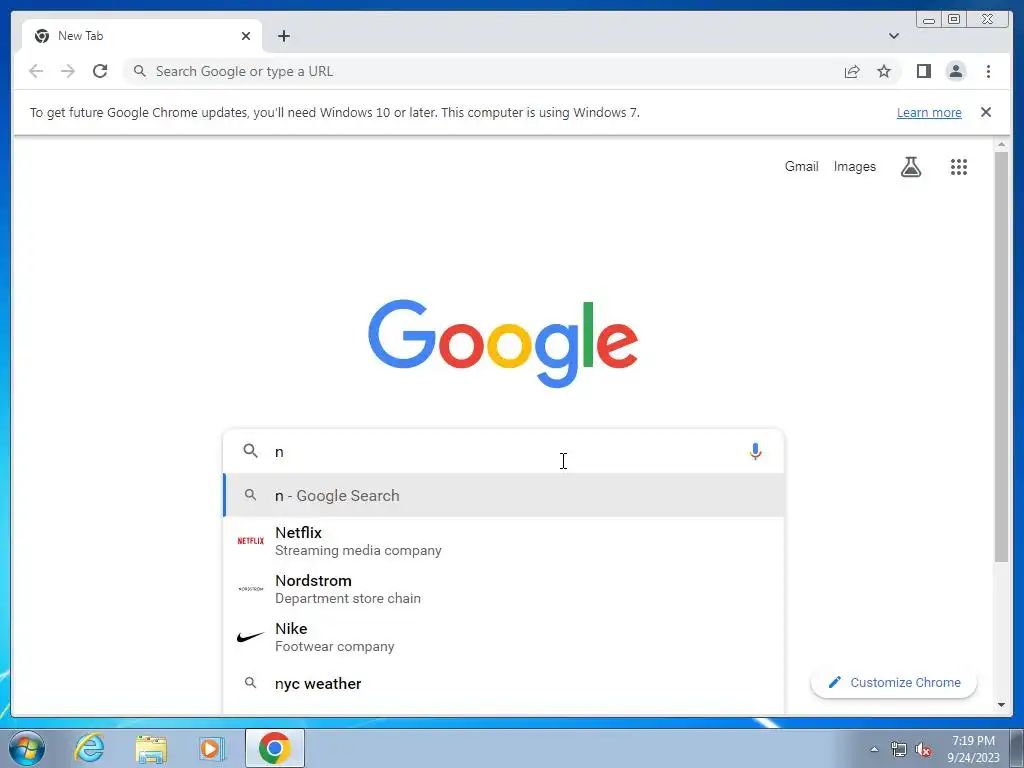Viewport: 1024px width, 768px height.
Task: Click the search box containing n
Action: [503, 451]
